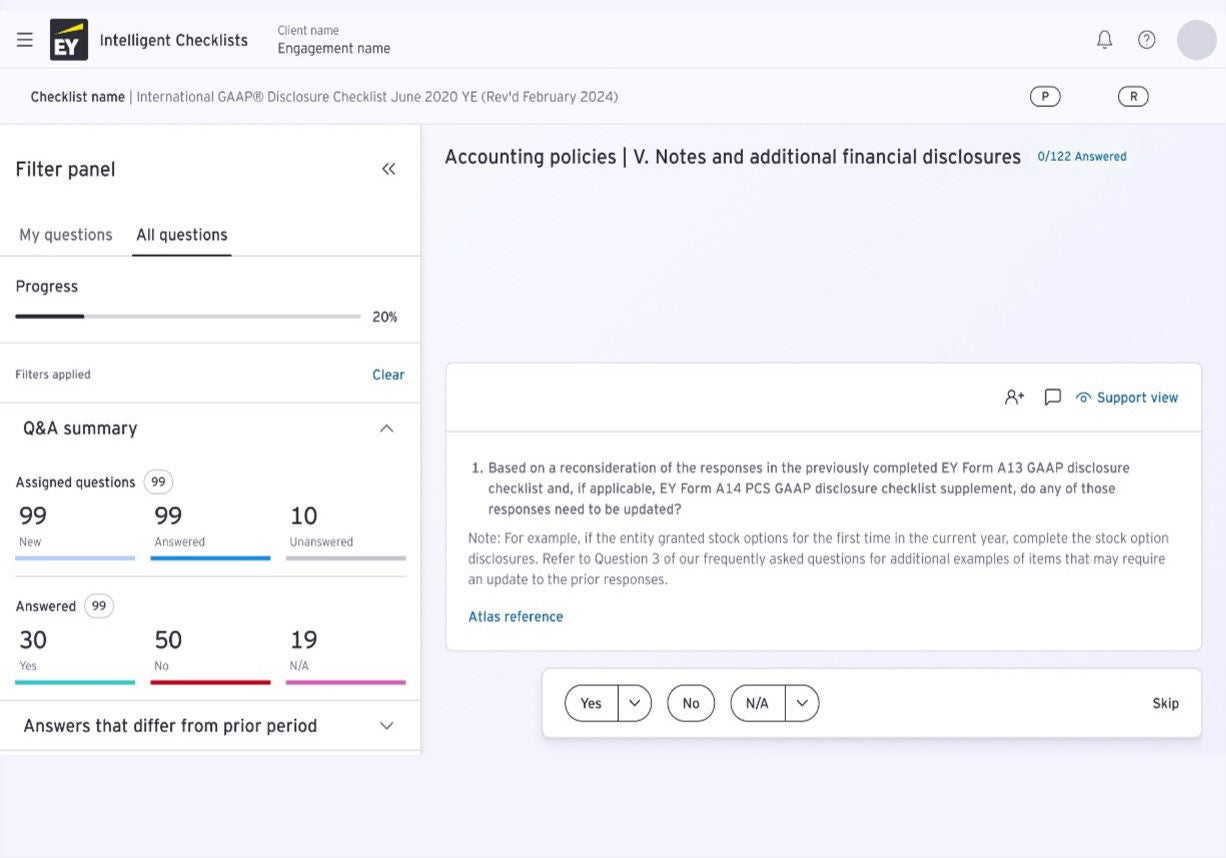Click the EY logo
This screenshot has height=858, width=1226.
click(69, 40)
